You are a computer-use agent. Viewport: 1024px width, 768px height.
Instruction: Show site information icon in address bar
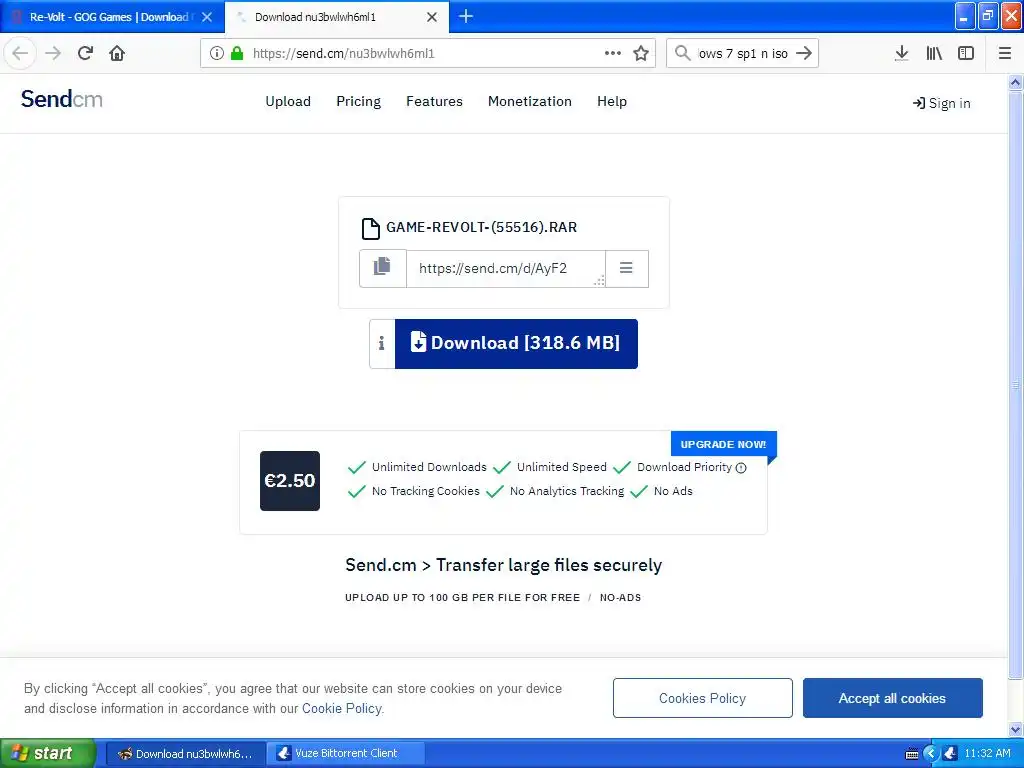click(x=217, y=53)
